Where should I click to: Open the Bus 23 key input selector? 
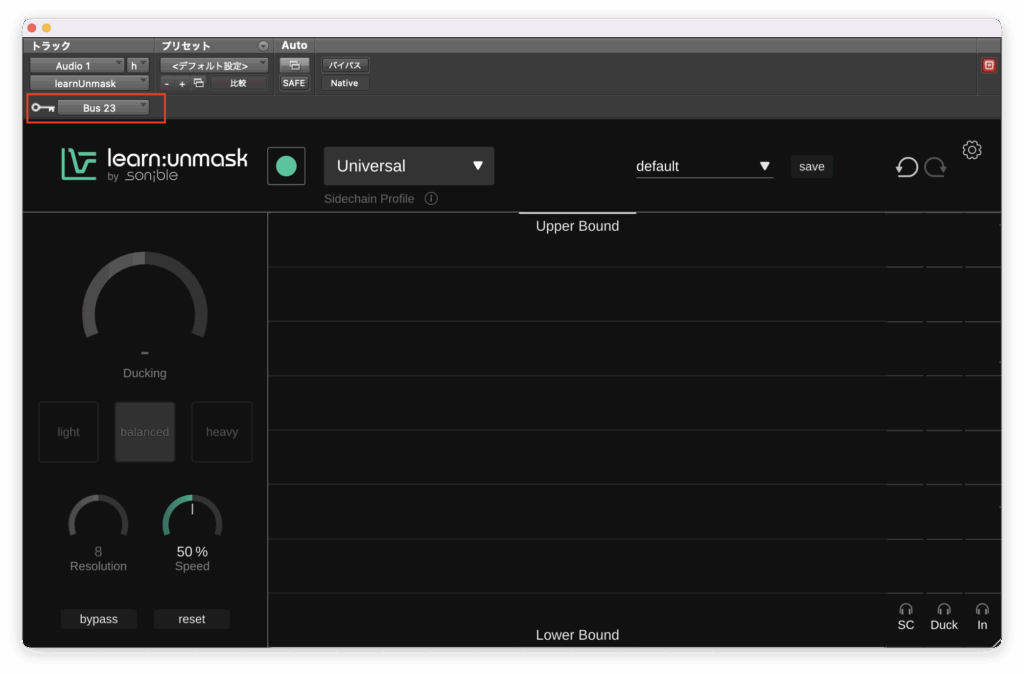click(103, 108)
